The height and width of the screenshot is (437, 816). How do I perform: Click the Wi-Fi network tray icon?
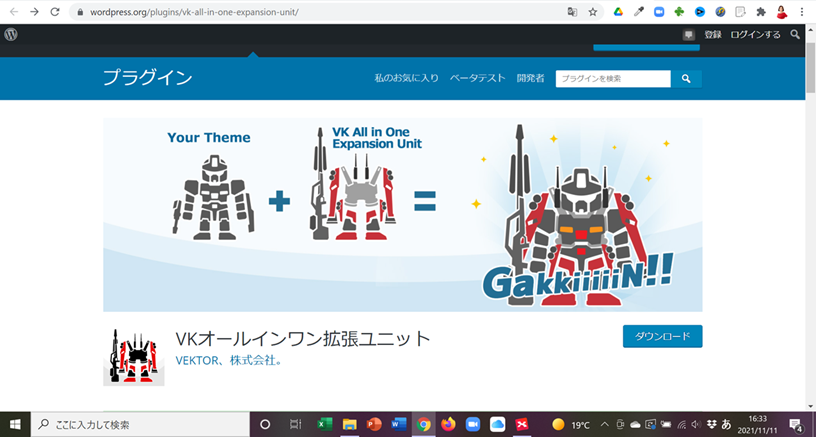(682, 425)
